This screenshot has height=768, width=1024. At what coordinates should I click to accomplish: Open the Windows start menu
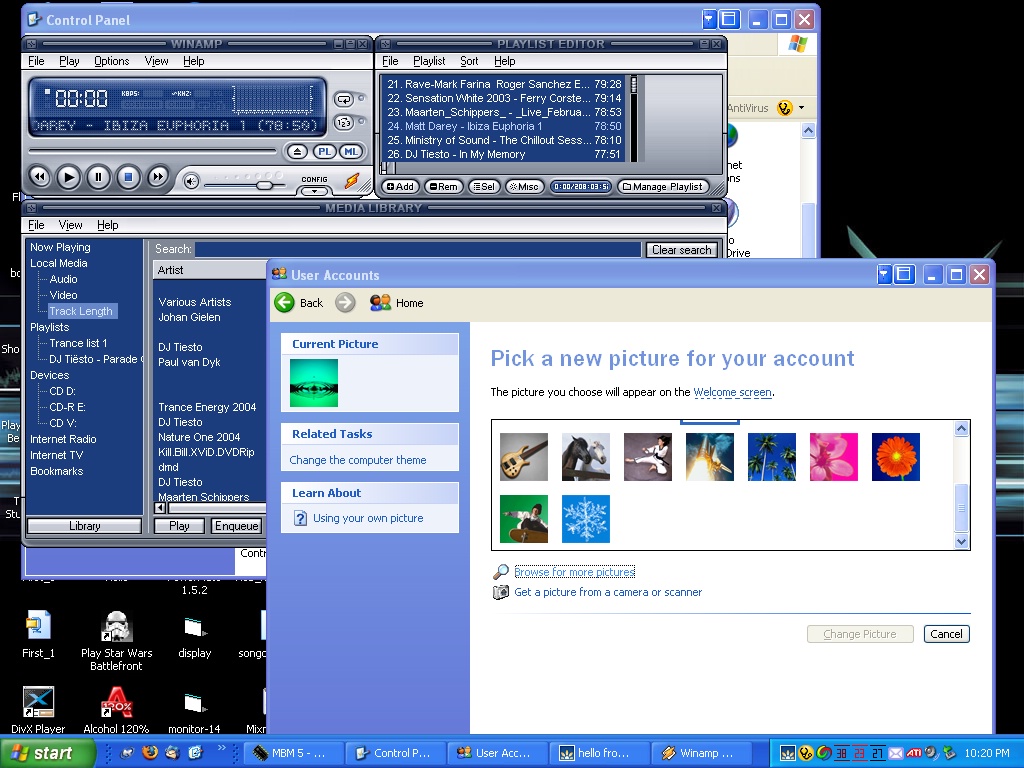point(48,753)
